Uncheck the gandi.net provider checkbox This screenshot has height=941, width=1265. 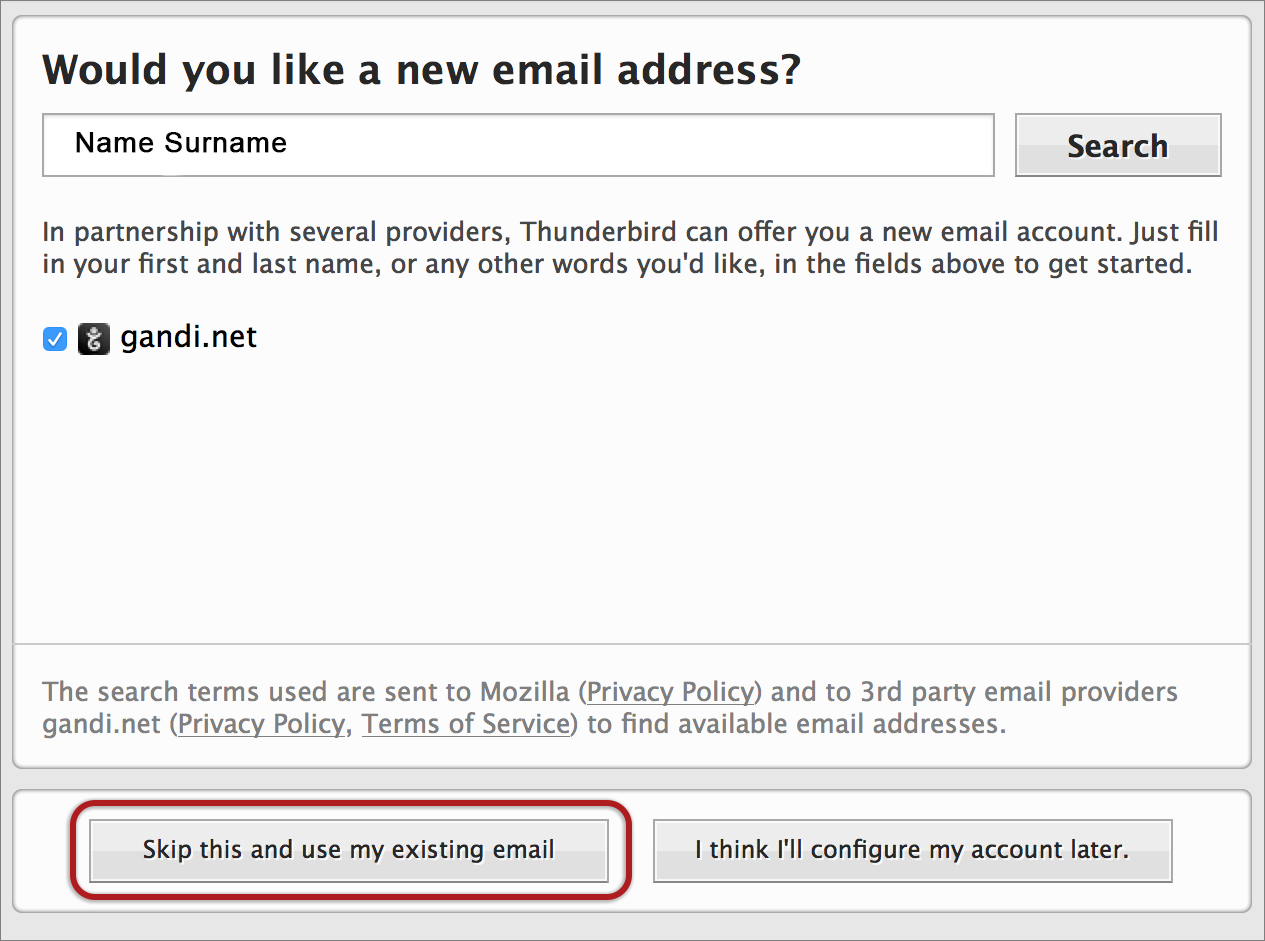click(x=55, y=340)
